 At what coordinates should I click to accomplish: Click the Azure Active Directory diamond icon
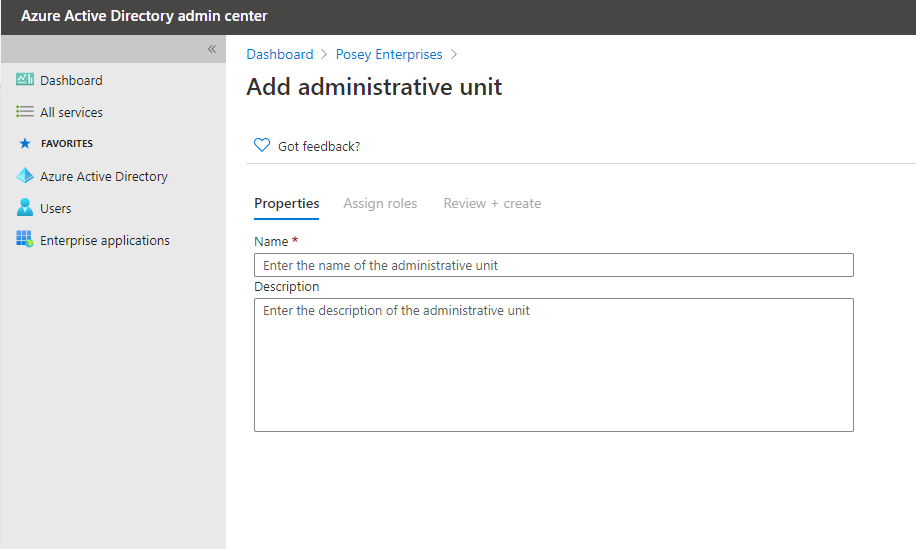[25, 176]
